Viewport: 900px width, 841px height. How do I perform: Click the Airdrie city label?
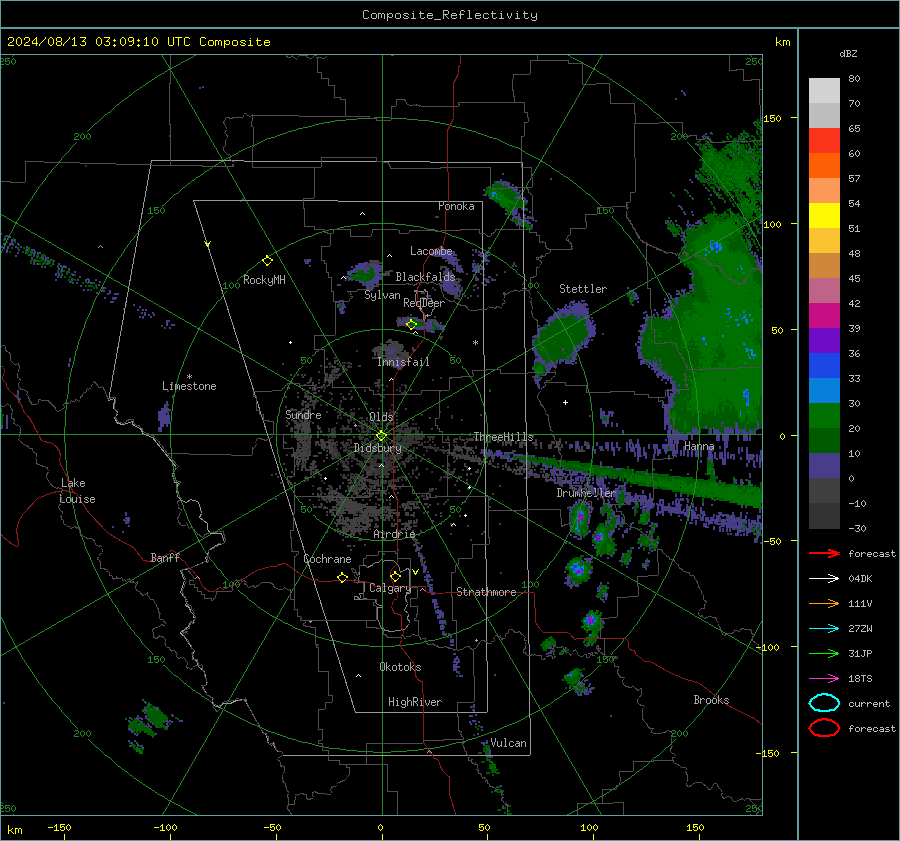click(394, 534)
